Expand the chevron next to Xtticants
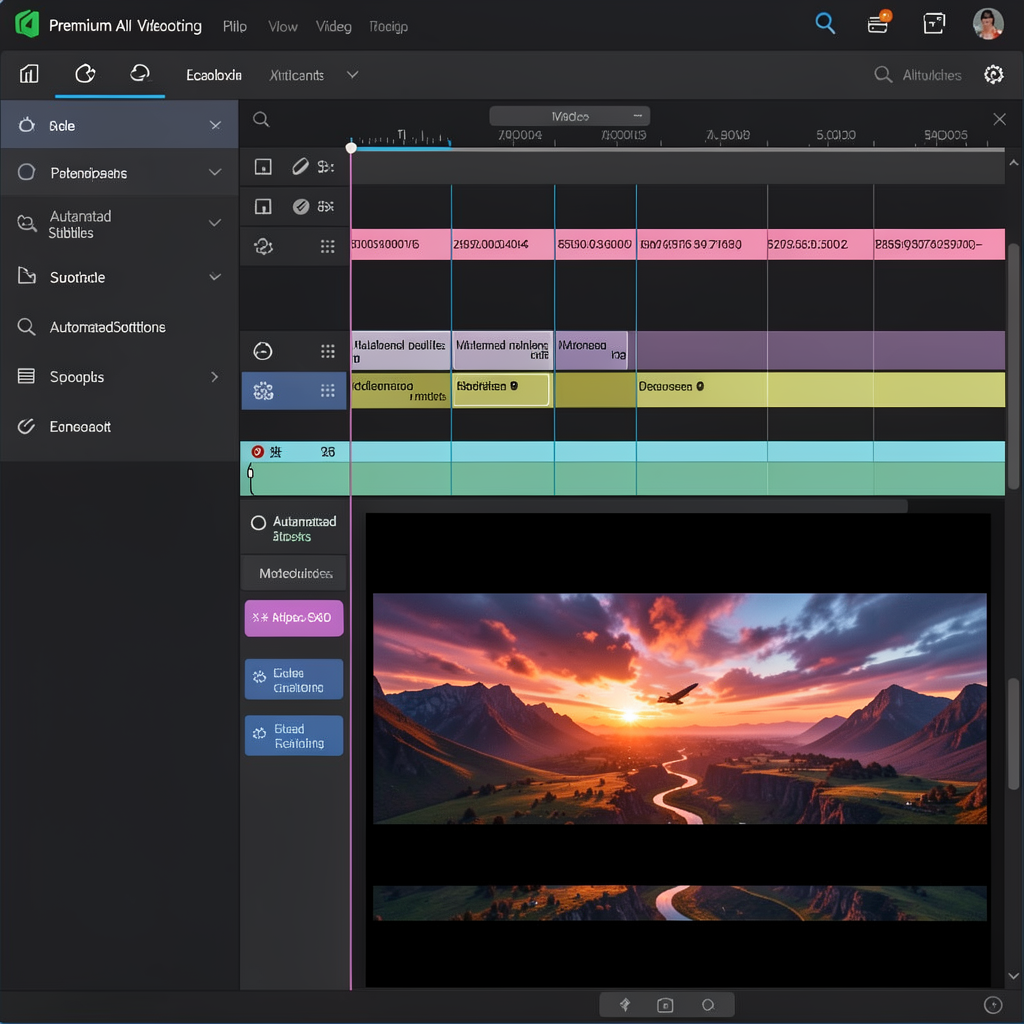 pos(352,74)
